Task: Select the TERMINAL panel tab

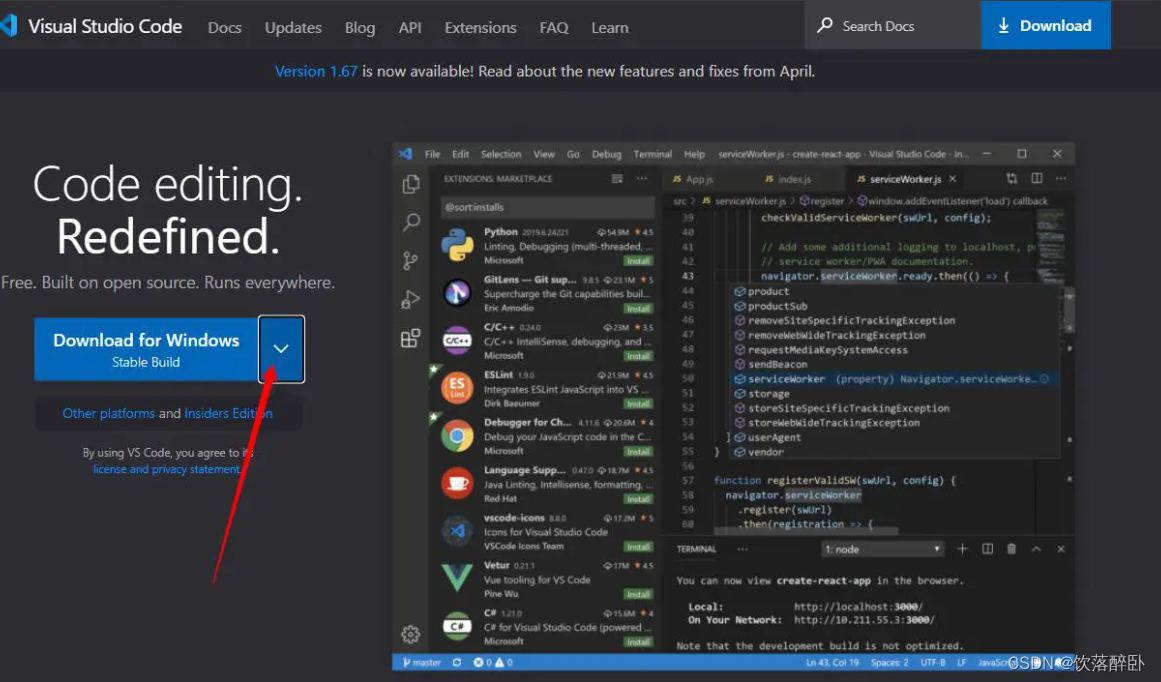Action: pyautogui.click(x=696, y=549)
